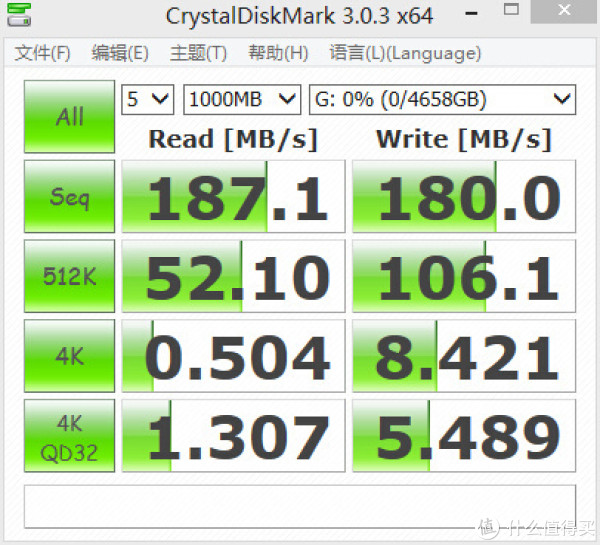This screenshot has width=600, height=545.
Task: Start the 4K QD32 benchmark test
Action: pyautogui.click(x=69, y=436)
